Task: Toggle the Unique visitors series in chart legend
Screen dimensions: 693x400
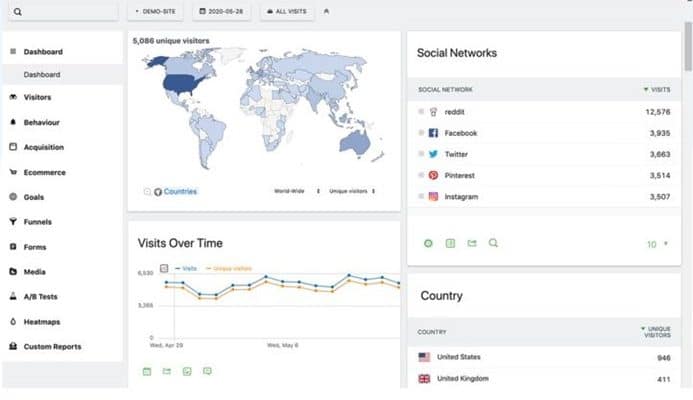Action: click(229, 268)
